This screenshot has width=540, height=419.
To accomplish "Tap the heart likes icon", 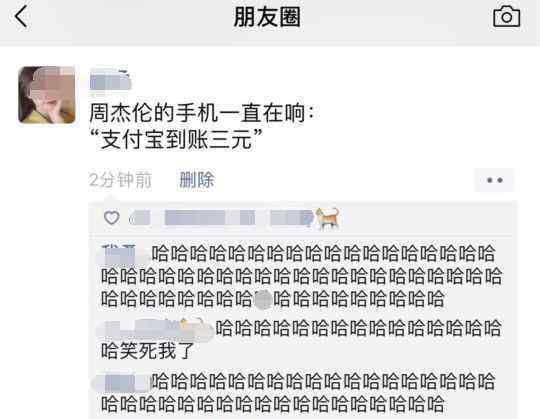I will pyautogui.click(x=112, y=218).
